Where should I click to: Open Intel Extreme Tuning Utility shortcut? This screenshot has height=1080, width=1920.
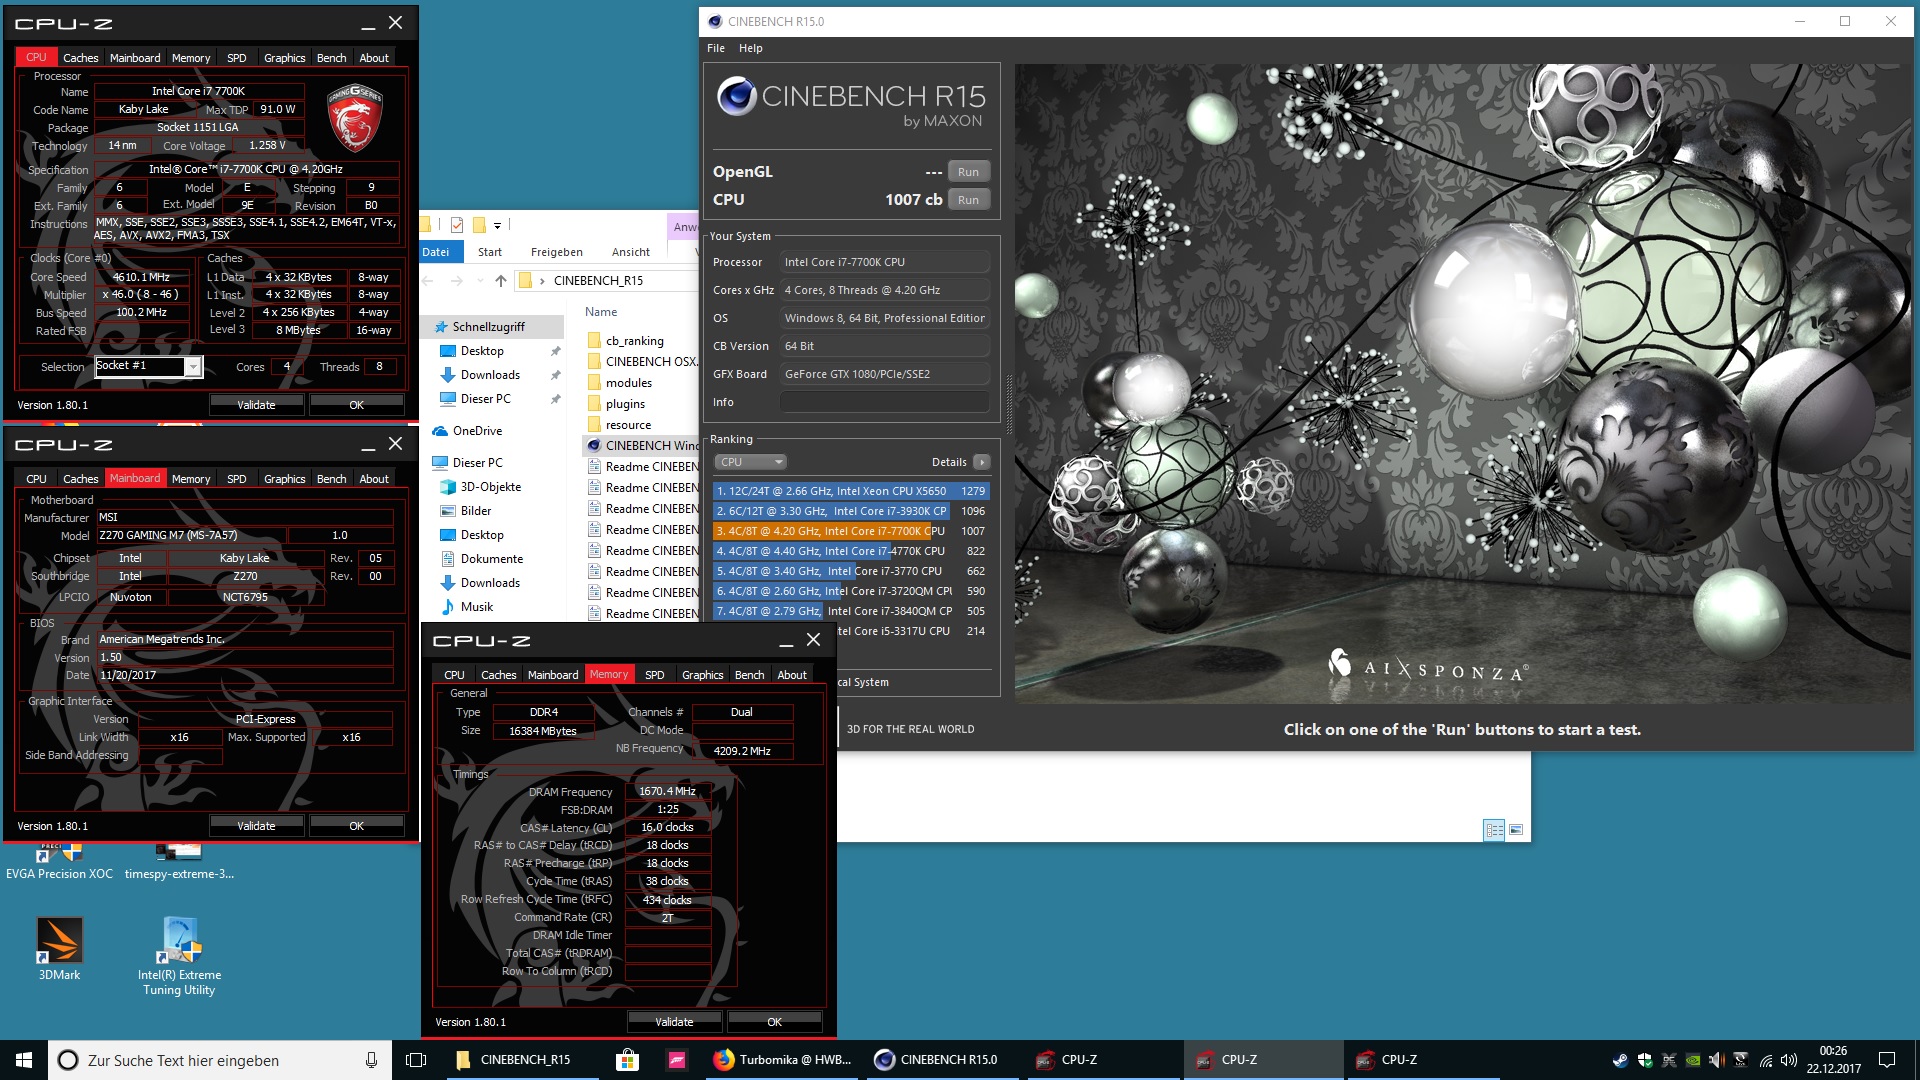(x=179, y=956)
